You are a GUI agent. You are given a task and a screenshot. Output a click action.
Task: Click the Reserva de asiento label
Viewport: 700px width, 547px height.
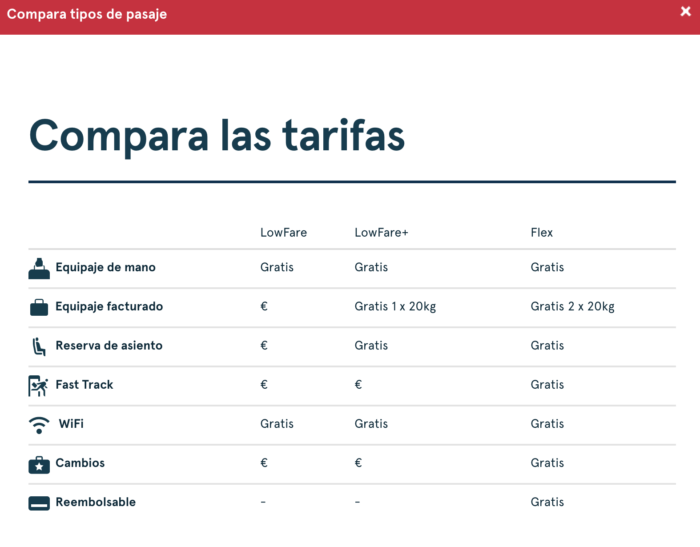click(x=109, y=346)
